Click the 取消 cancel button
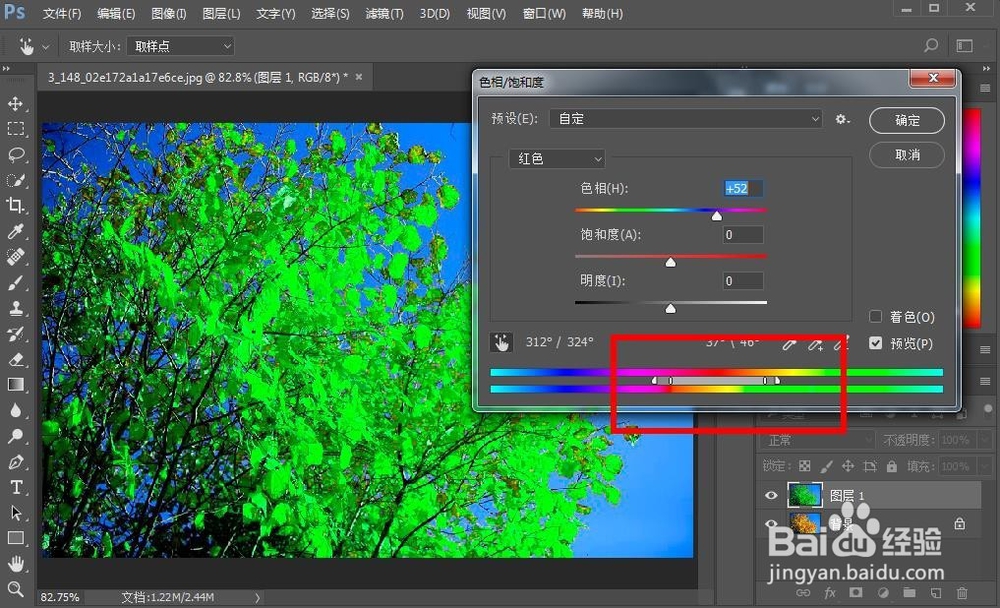Image resolution: width=1000 pixels, height=608 pixels. [907, 155]
